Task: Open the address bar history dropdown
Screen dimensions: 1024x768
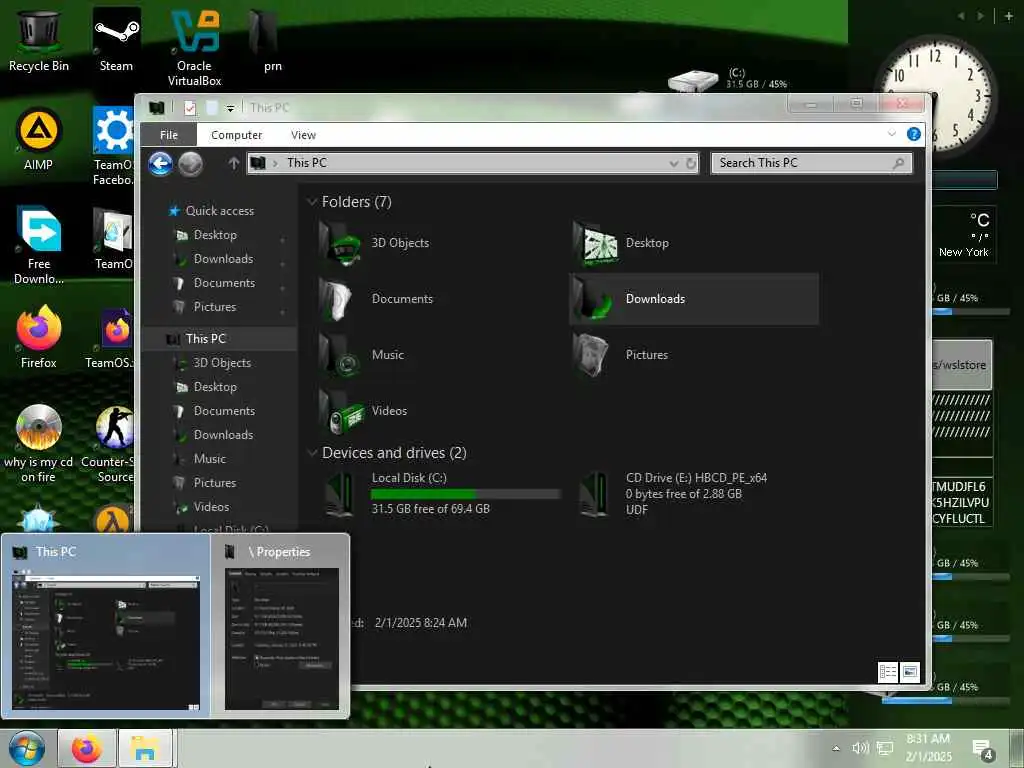Action: point(673,163)
